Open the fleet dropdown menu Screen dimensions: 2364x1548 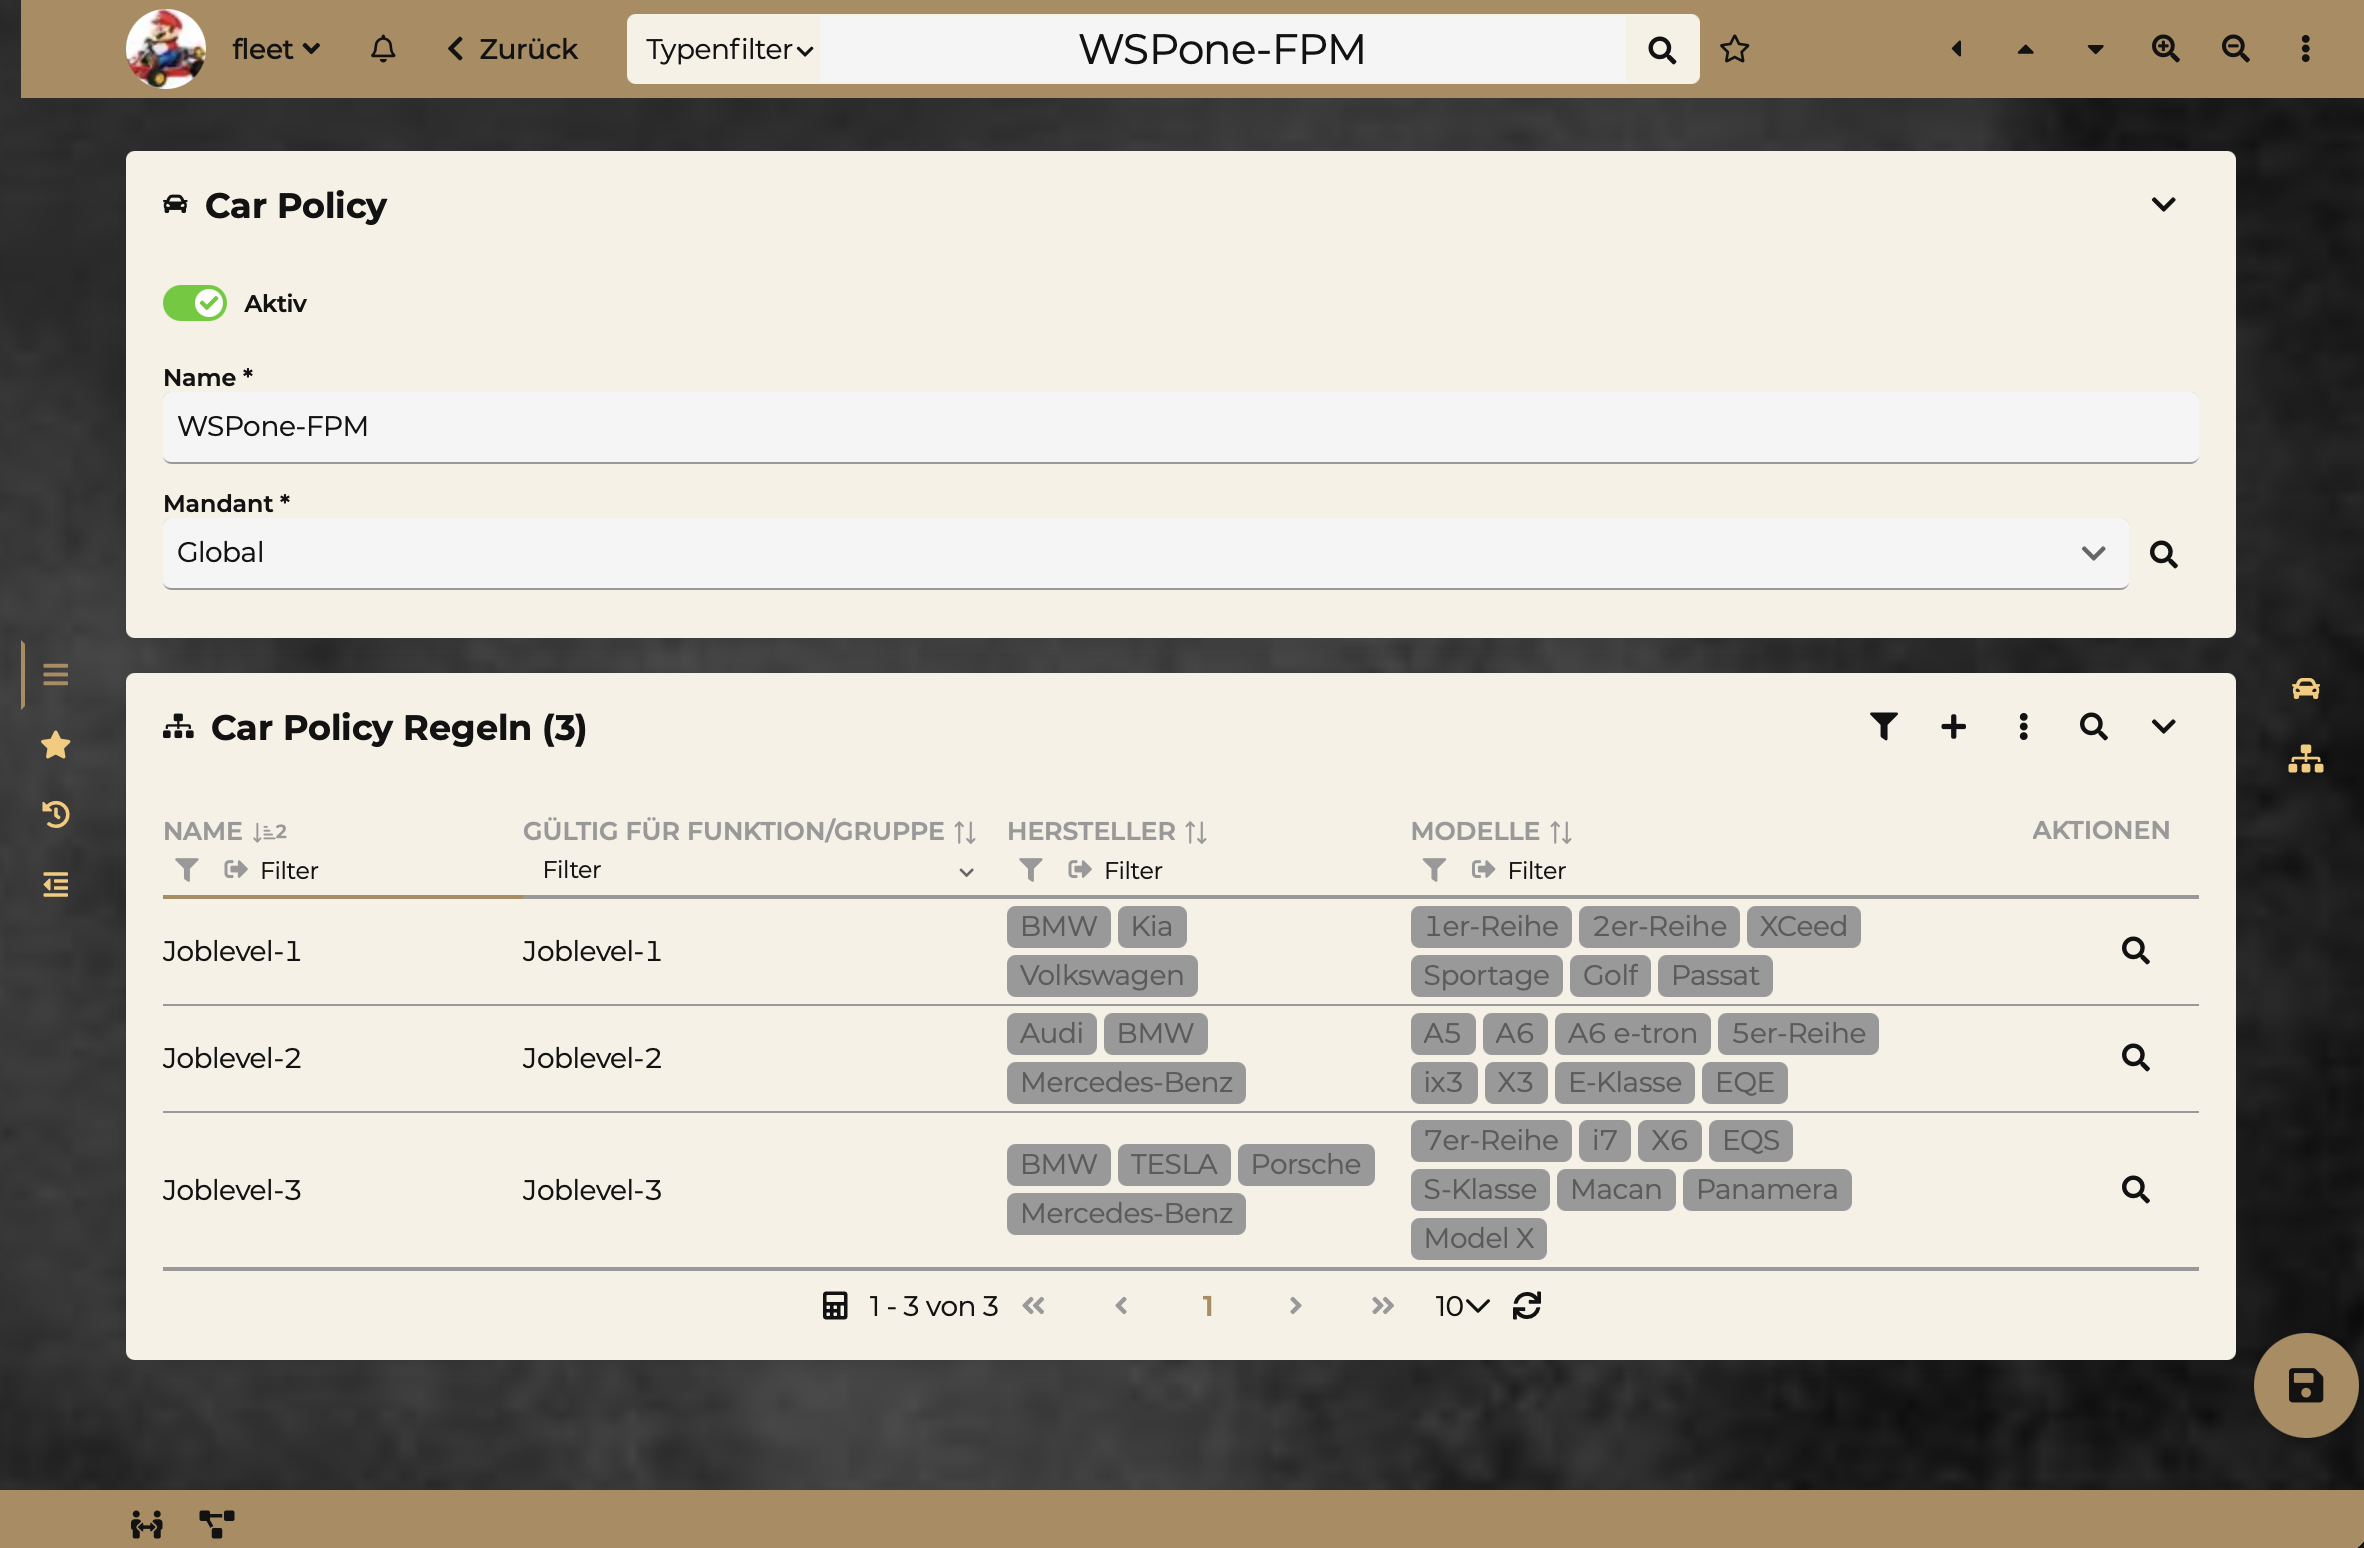point(276,49)
